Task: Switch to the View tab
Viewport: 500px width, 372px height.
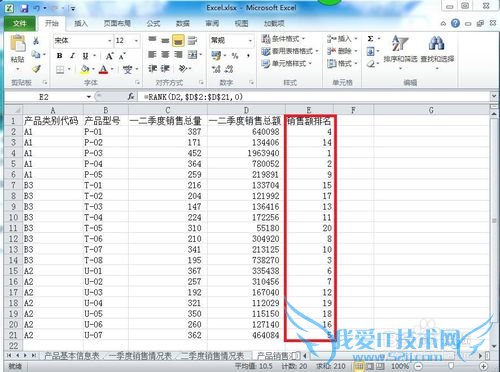Action: 241,23
